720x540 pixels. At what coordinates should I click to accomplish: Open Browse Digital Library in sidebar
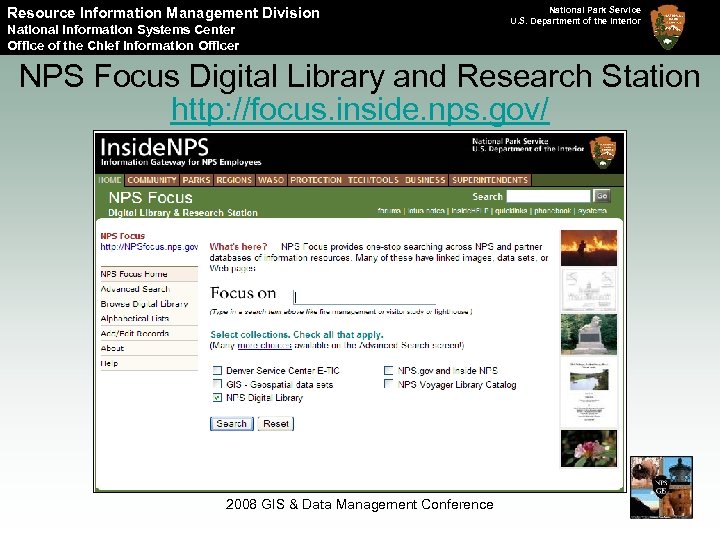pos(149,304)
